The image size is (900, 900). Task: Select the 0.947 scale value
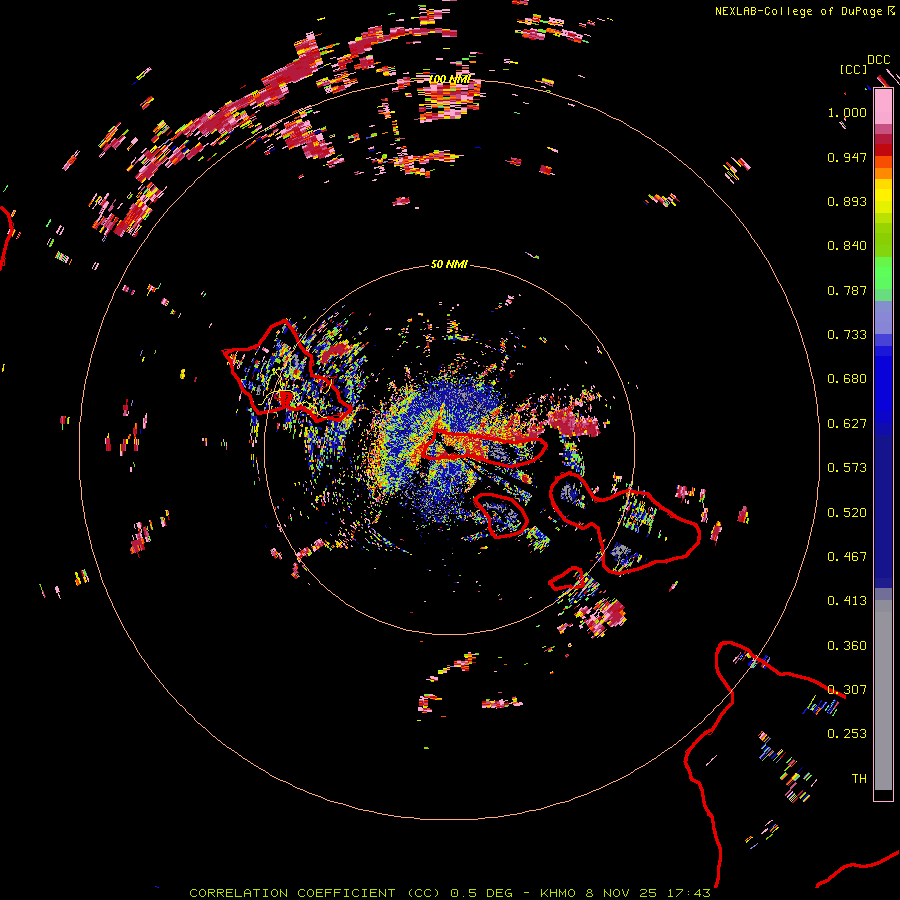tap(847, 157)
